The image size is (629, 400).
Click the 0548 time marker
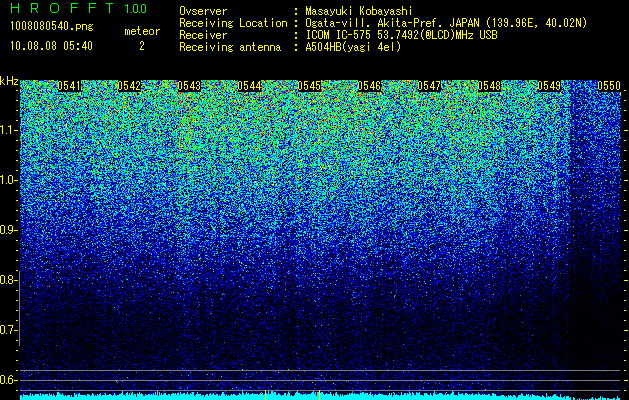coord(489,86)
